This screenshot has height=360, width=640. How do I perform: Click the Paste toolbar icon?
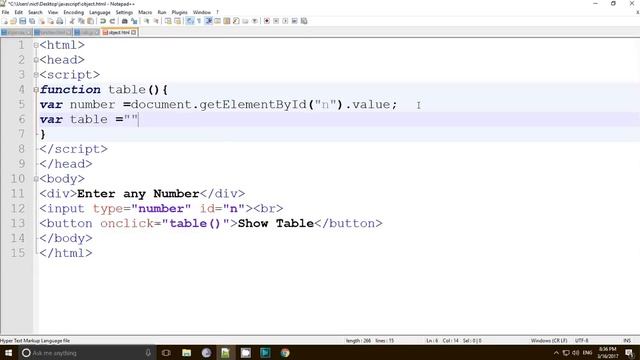coord(90,21)
